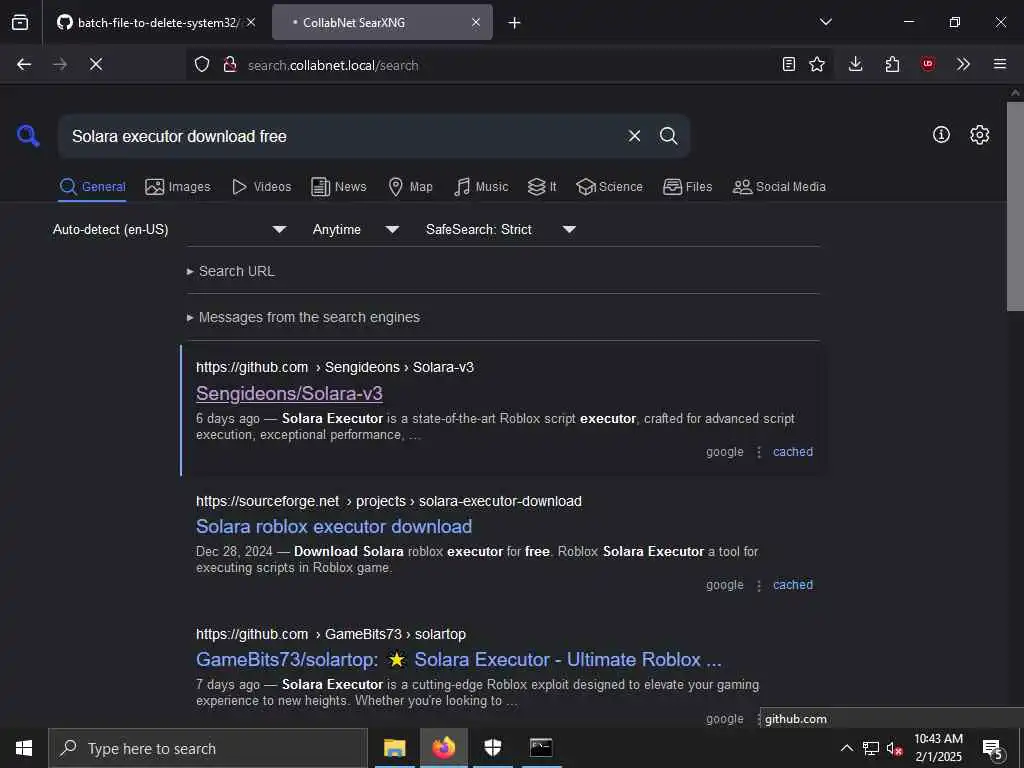Click the uBlock Origin extension icon
Screen dimensions: 1024x768
(x=928, y=64)
